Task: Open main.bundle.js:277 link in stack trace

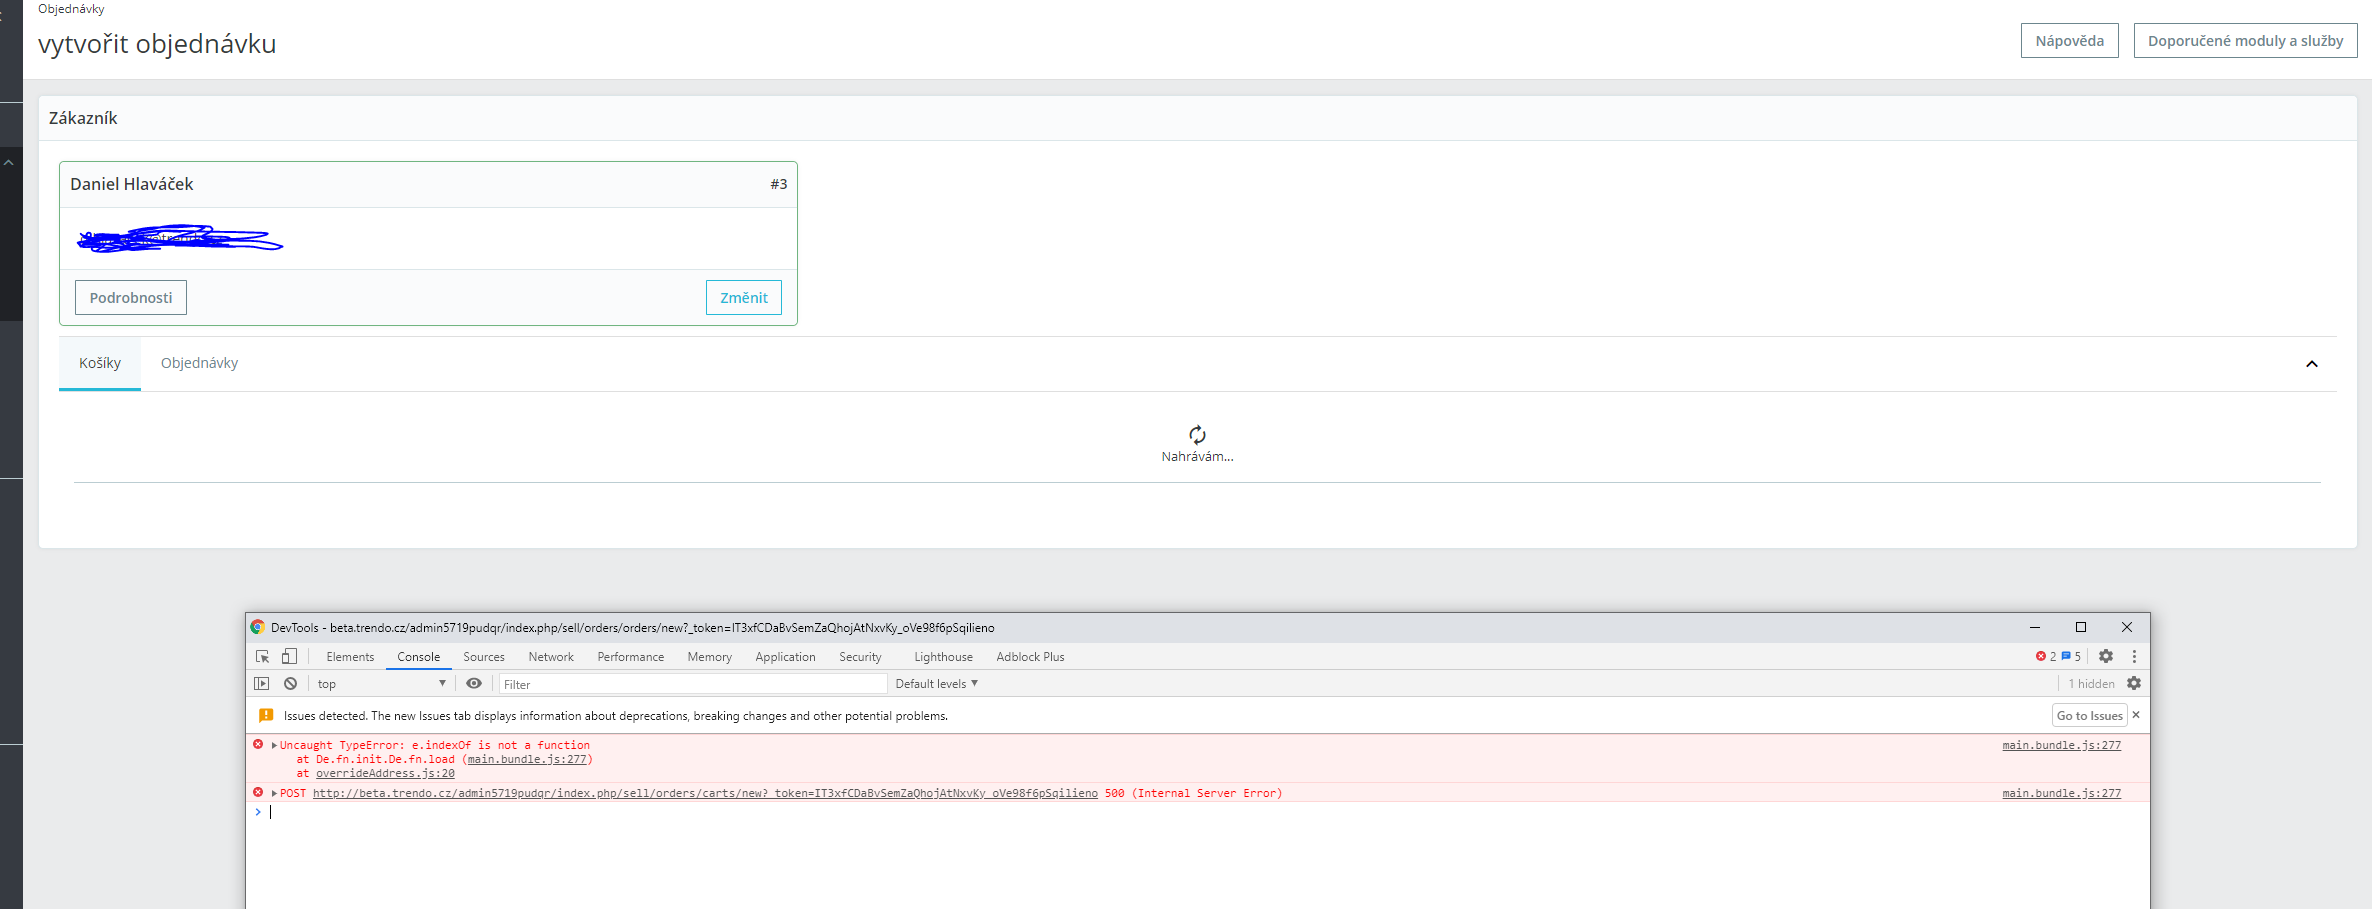Action: tap(527, 760)
